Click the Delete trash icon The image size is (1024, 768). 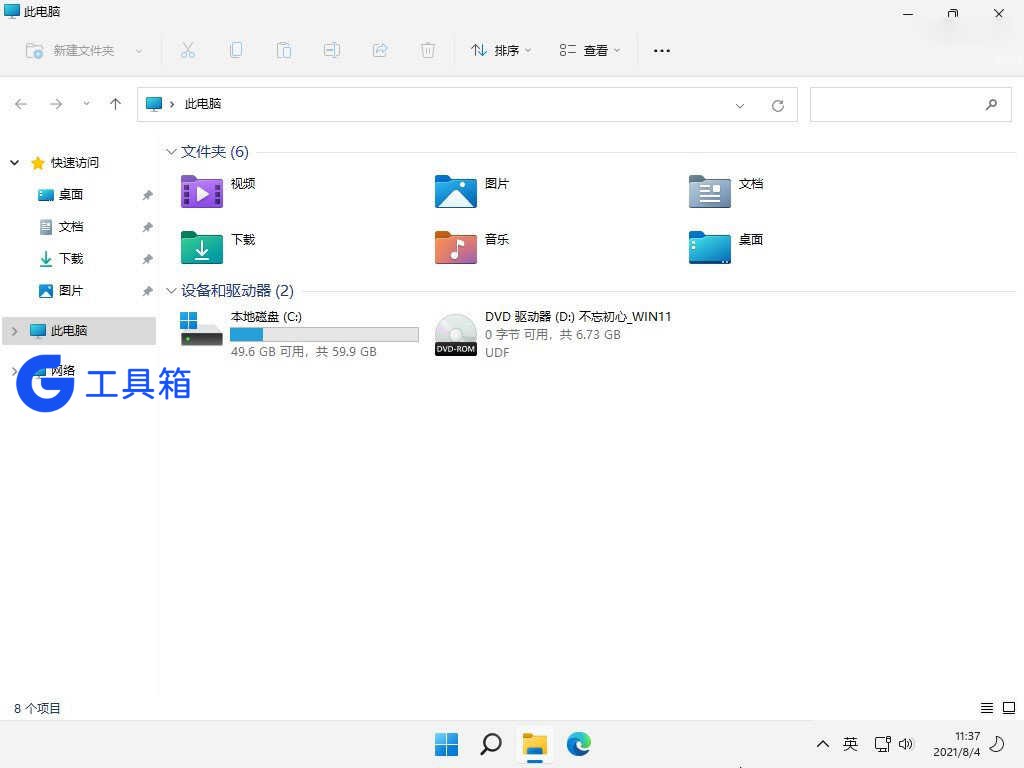click(428, 50)
